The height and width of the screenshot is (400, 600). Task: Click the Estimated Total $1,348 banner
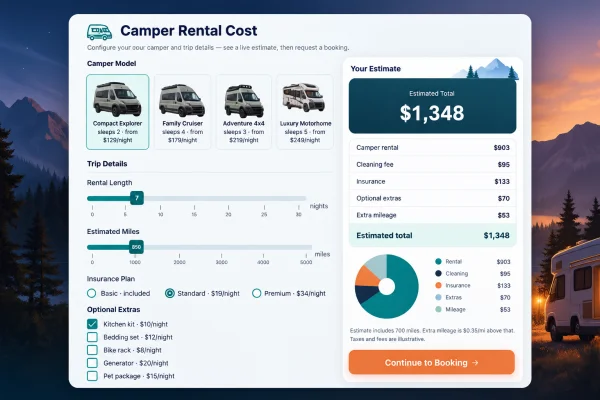pyautogui.click(x=432, y=106)
